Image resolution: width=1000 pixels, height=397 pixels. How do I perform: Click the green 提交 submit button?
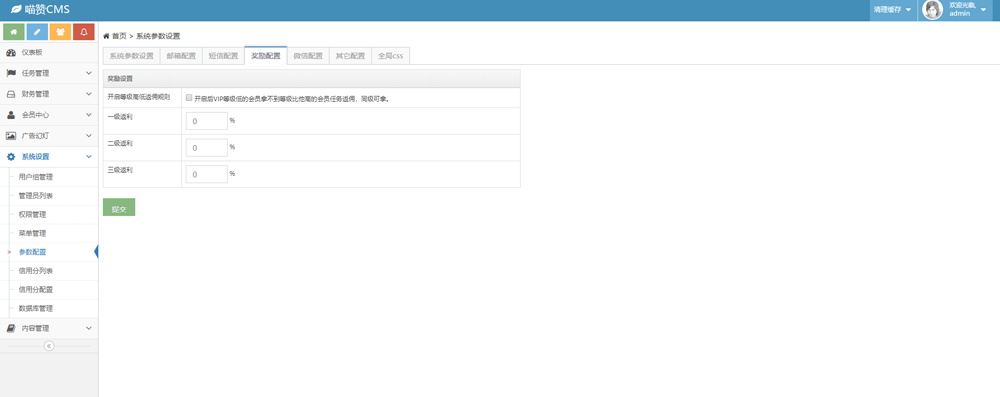119,207
